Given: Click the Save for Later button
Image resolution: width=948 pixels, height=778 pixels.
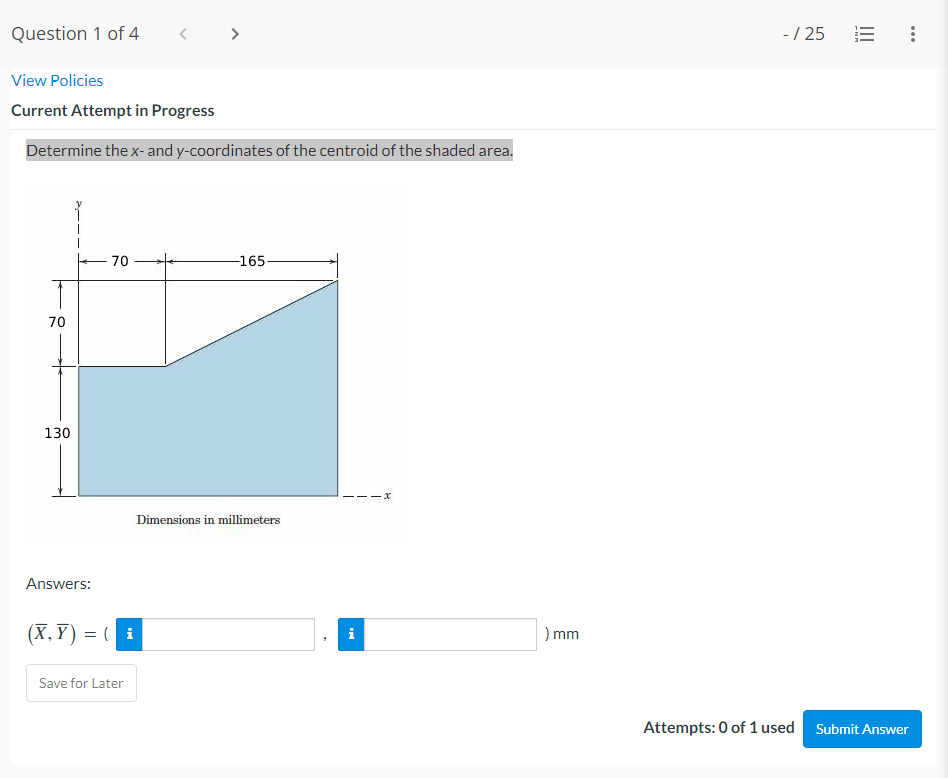Looking at the screenshot, I should tap(81, 683).
